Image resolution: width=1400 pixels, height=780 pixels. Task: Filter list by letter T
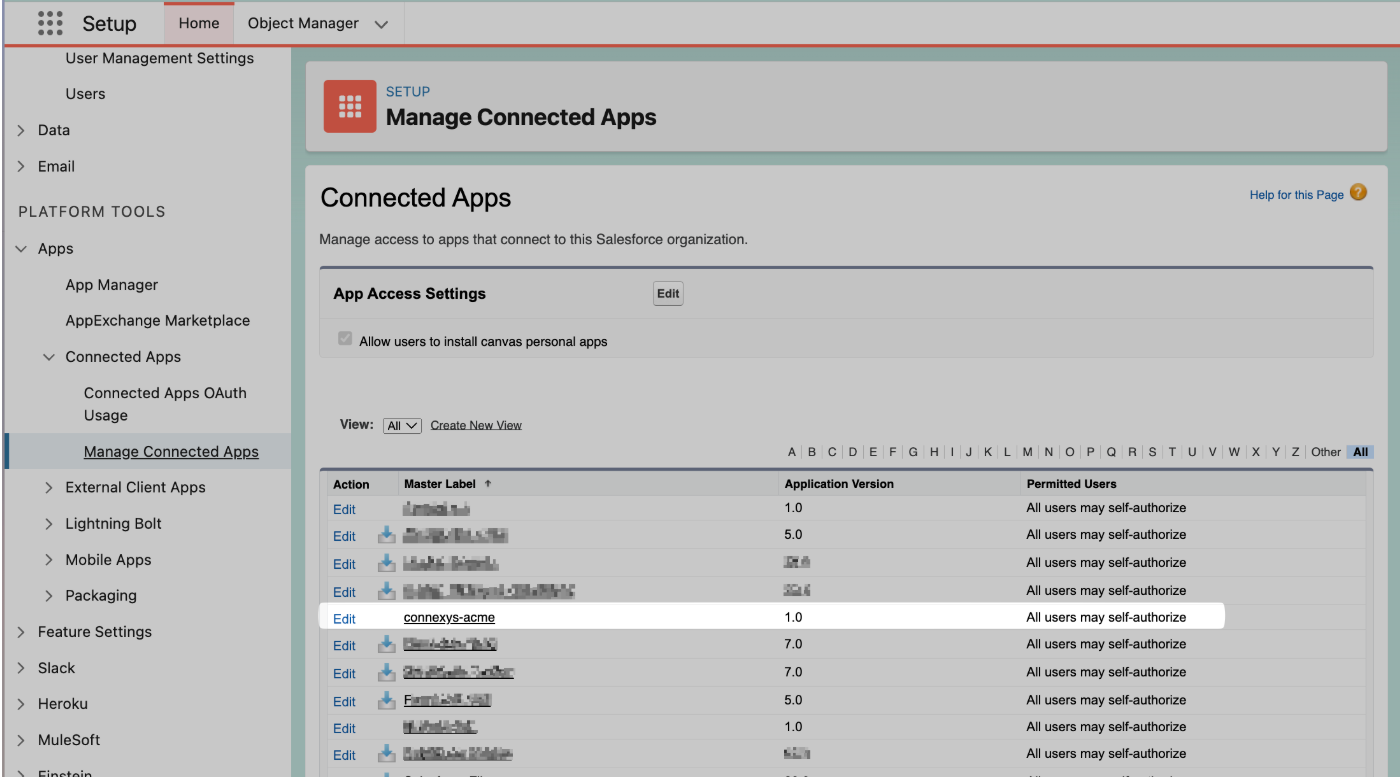pyautogui.click(x=1172, y=452)
